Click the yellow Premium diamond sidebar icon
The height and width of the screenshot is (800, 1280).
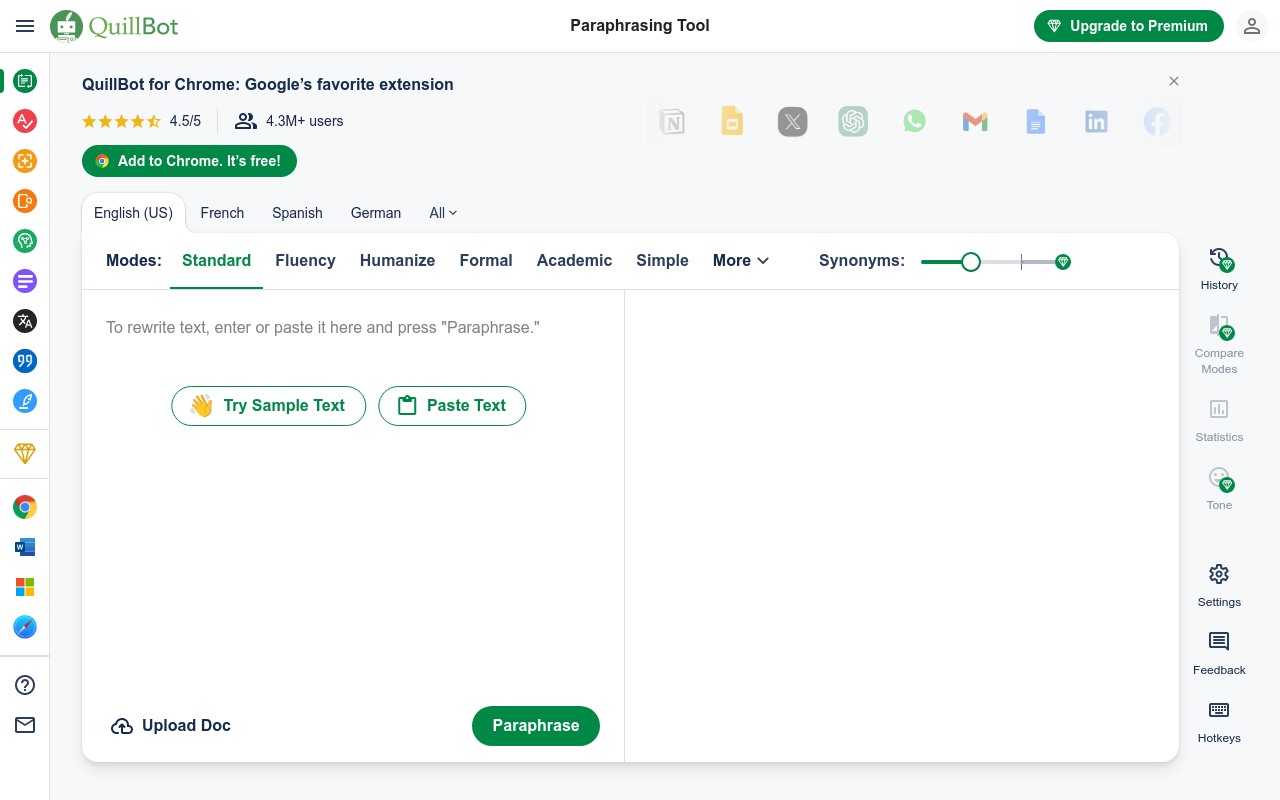coord(25,453)
